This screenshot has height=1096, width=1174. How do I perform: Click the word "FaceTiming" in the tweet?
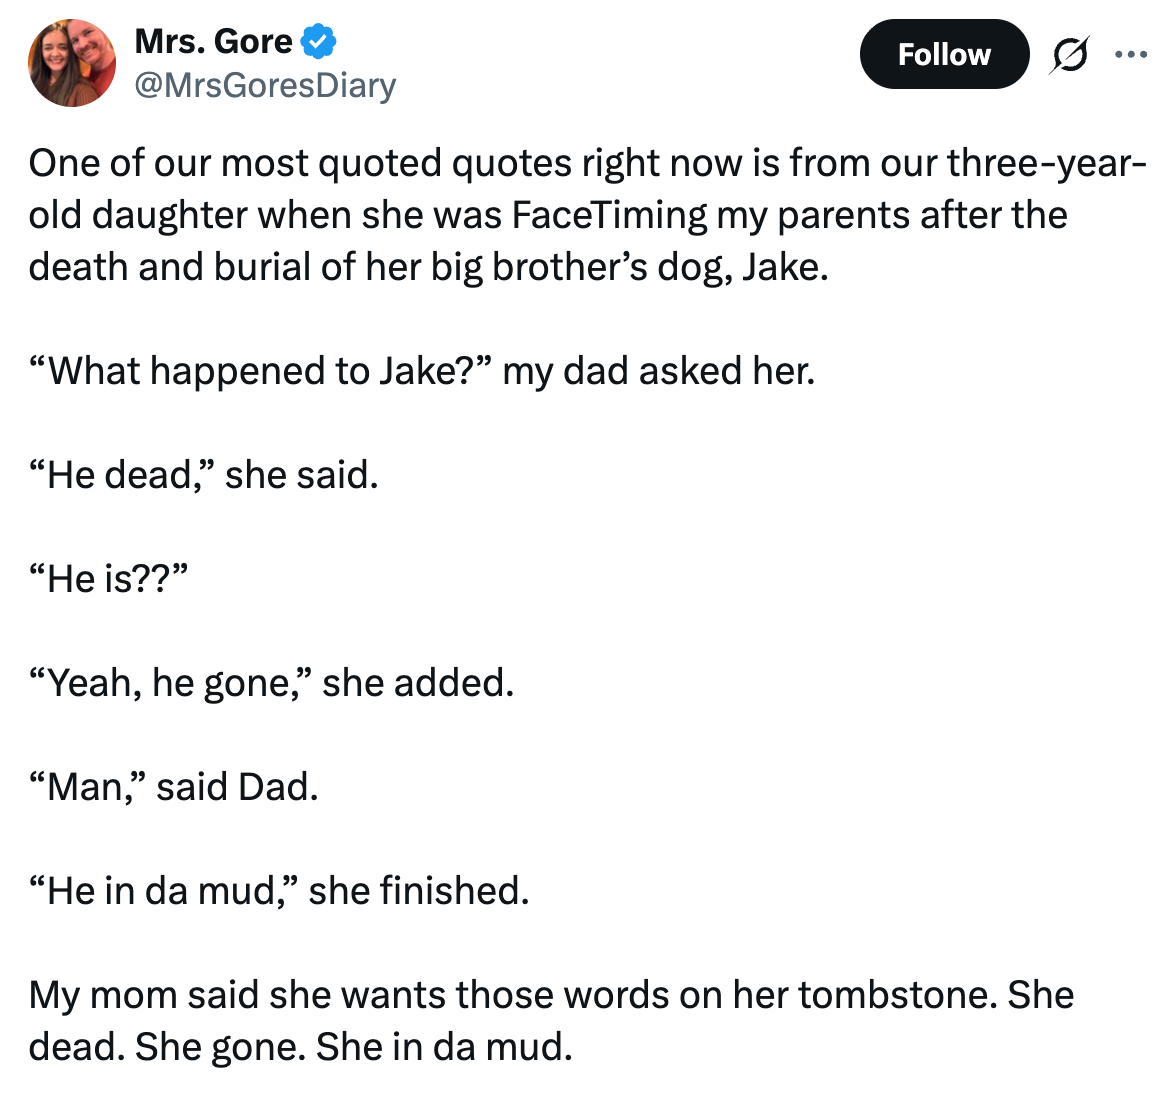pos(609,215)
